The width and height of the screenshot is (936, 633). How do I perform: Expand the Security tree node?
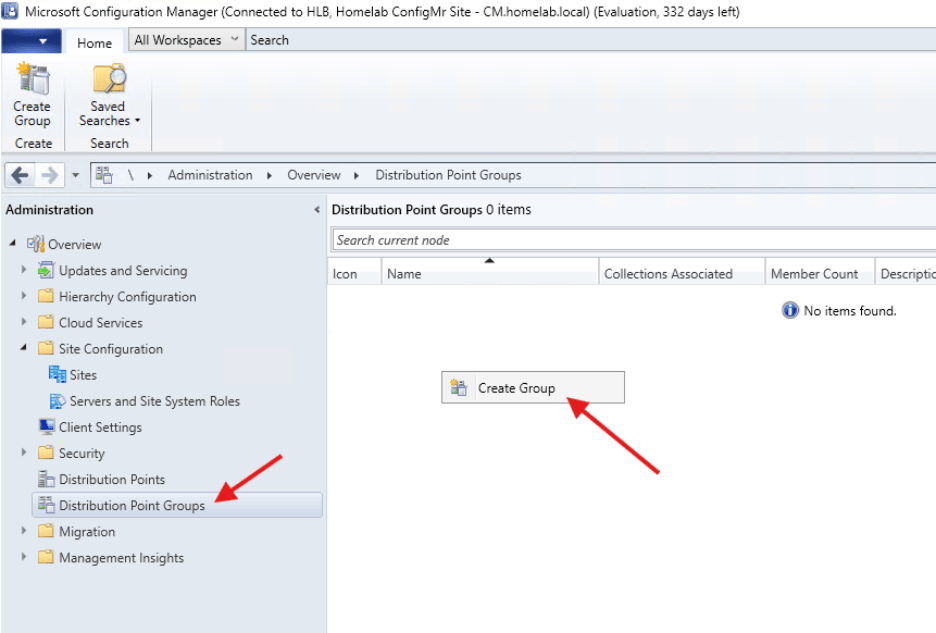click(x=24, y=453)
